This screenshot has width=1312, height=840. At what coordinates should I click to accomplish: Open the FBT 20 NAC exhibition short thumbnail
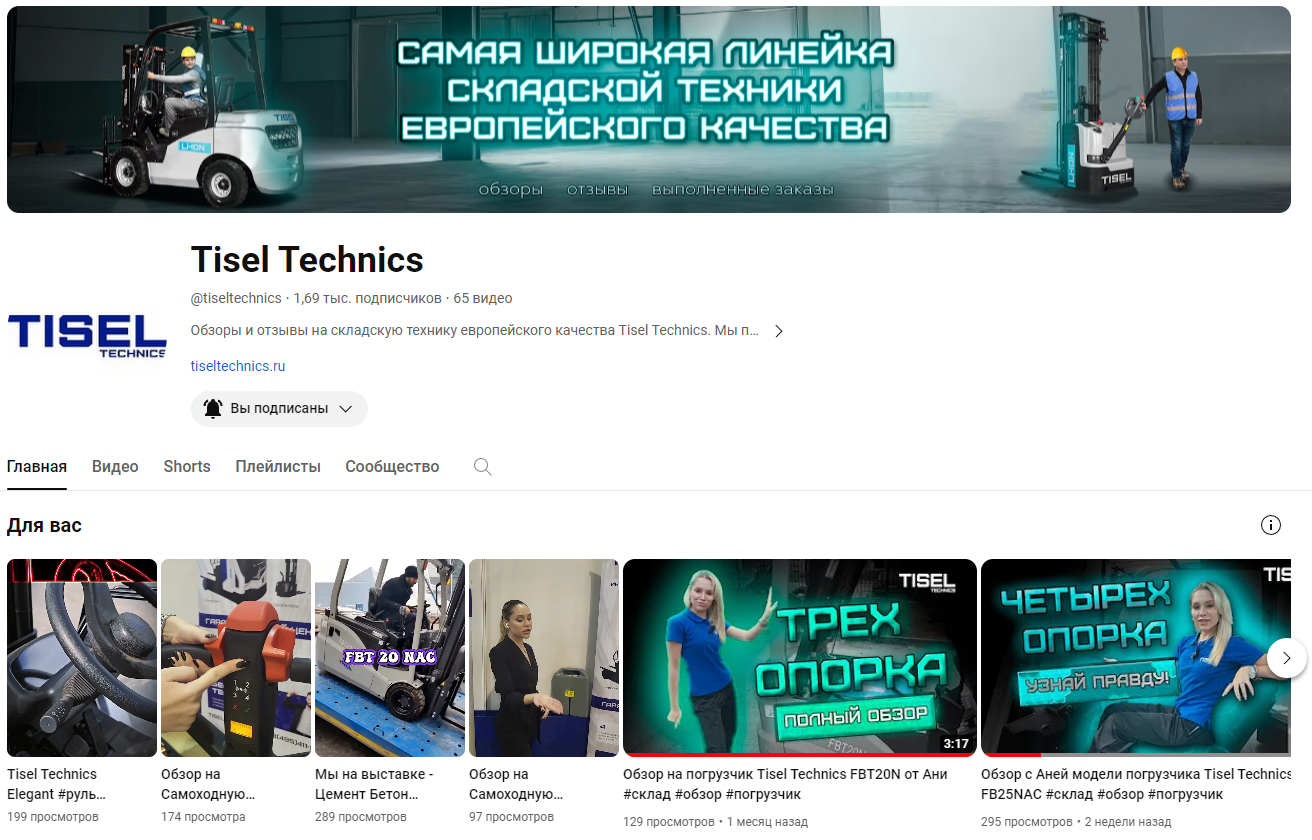pos(390,657)
